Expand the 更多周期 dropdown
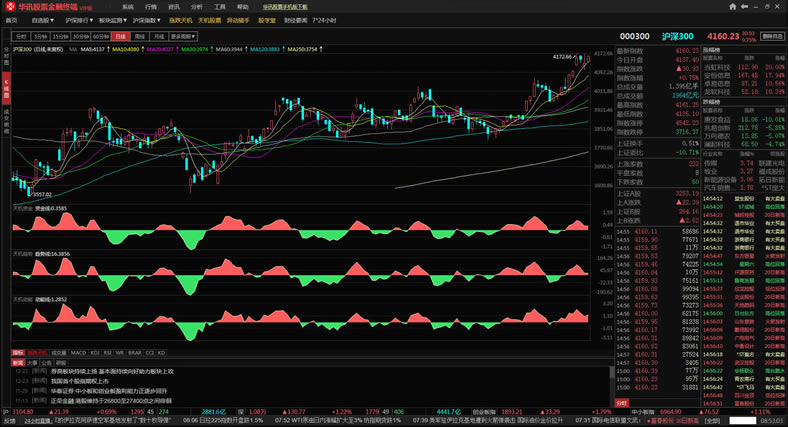Screen dimensions: 788x427 (x=184, y=35)
